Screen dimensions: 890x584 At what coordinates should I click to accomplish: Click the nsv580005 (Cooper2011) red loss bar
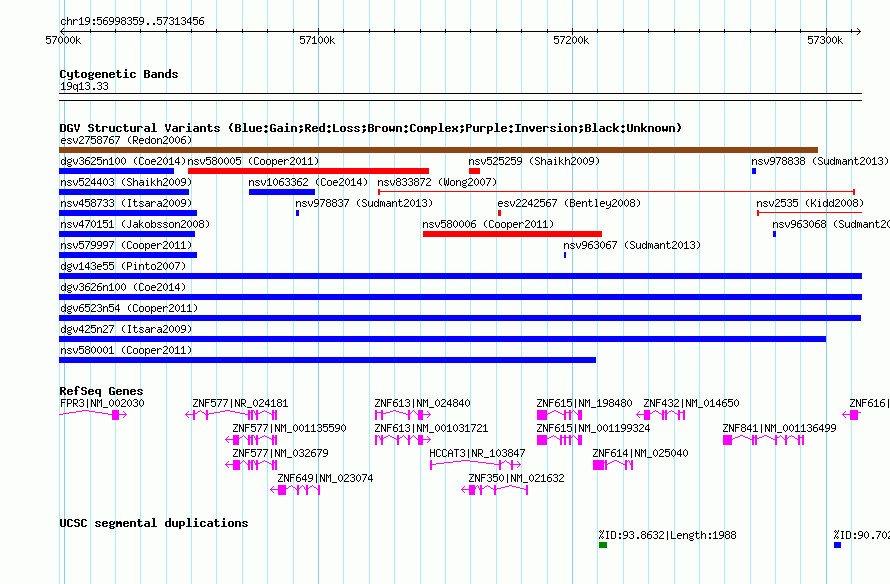click(x=308, y=171)
